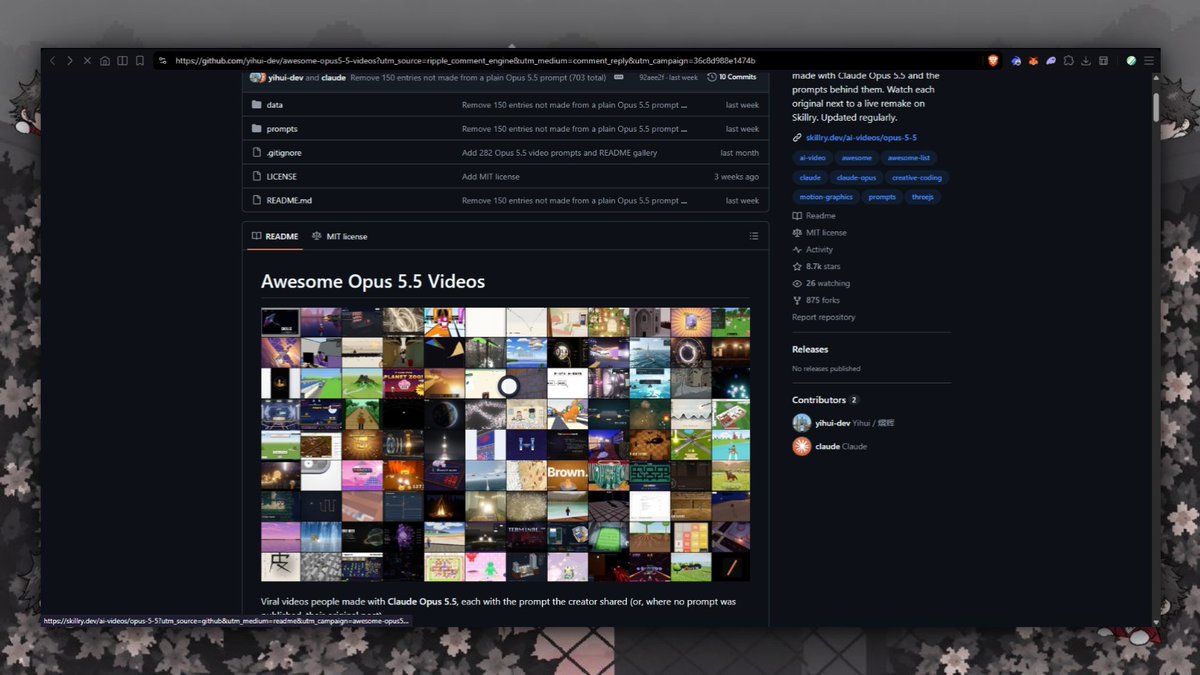Click the claude avatar in Contributors

click(802, 447)
